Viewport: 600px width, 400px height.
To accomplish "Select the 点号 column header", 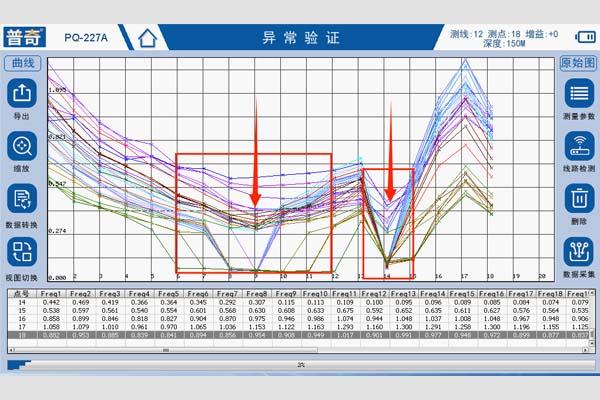I will 21,294.
